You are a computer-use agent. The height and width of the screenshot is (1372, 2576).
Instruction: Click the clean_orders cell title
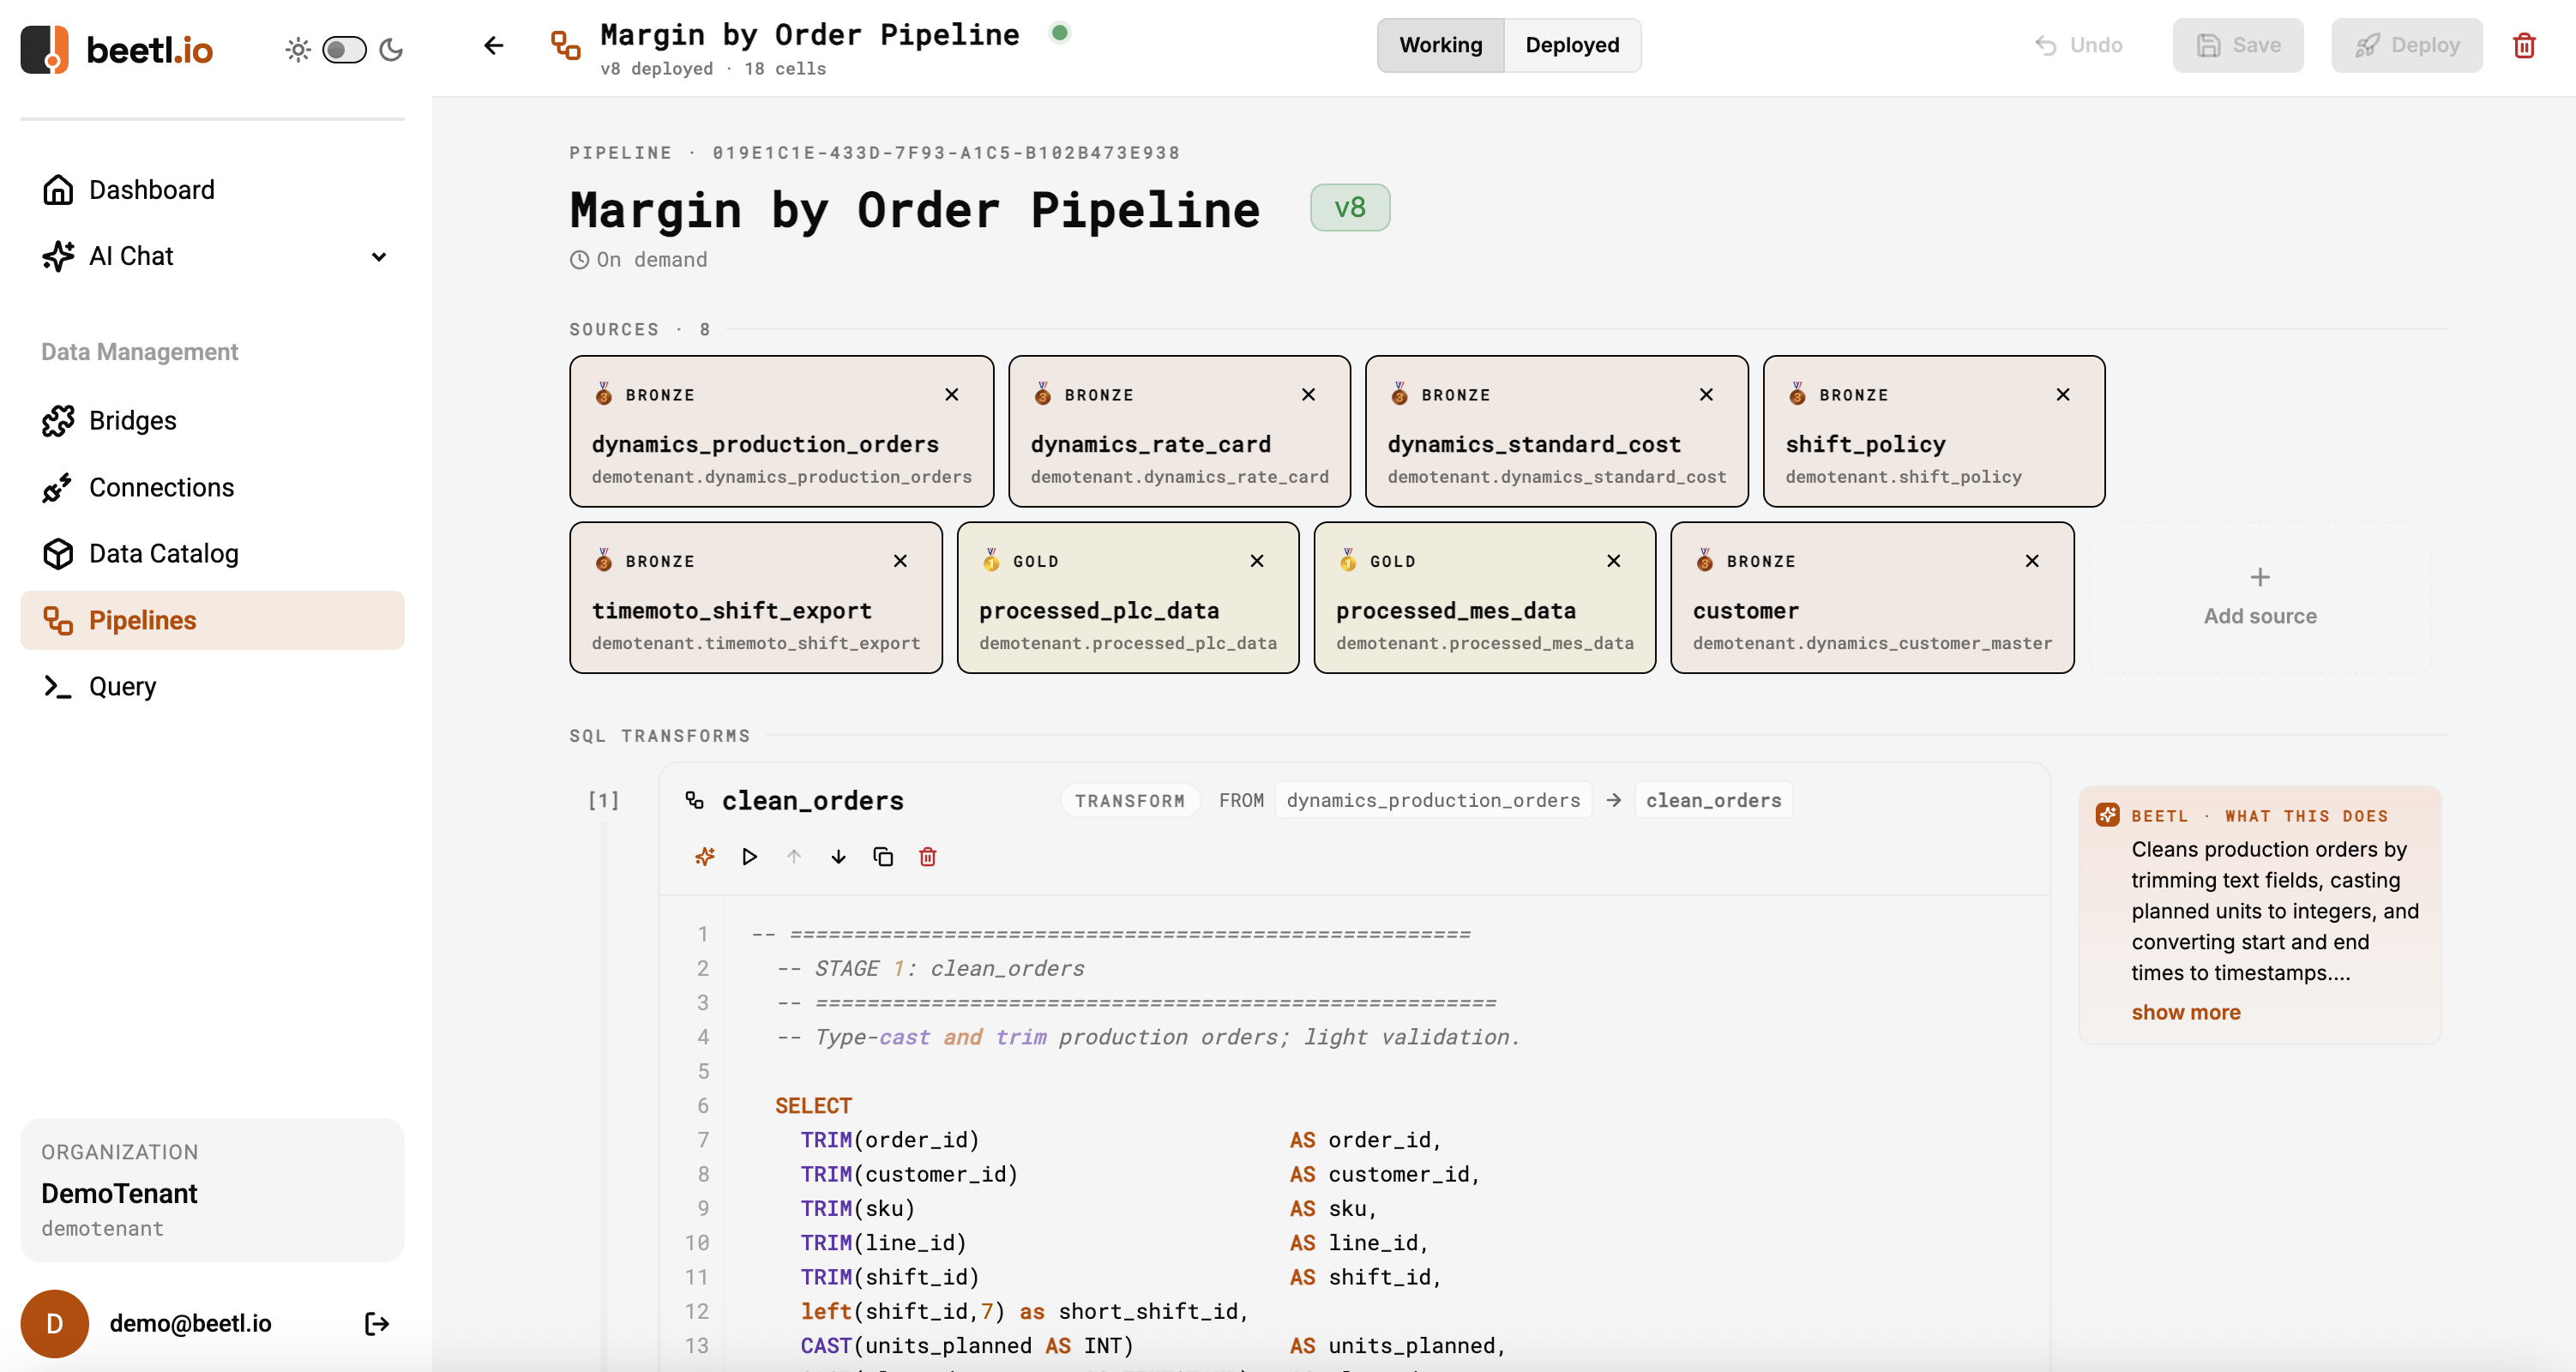813,801
